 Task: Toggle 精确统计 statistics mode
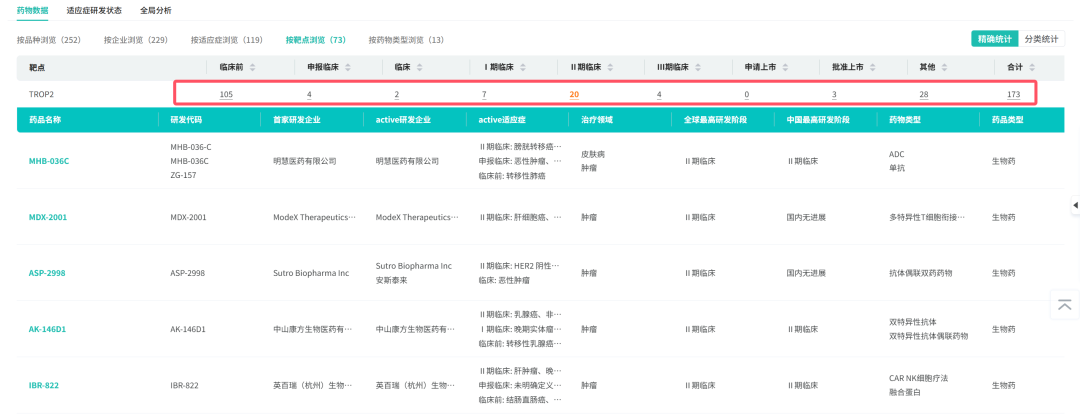[995, 39]
